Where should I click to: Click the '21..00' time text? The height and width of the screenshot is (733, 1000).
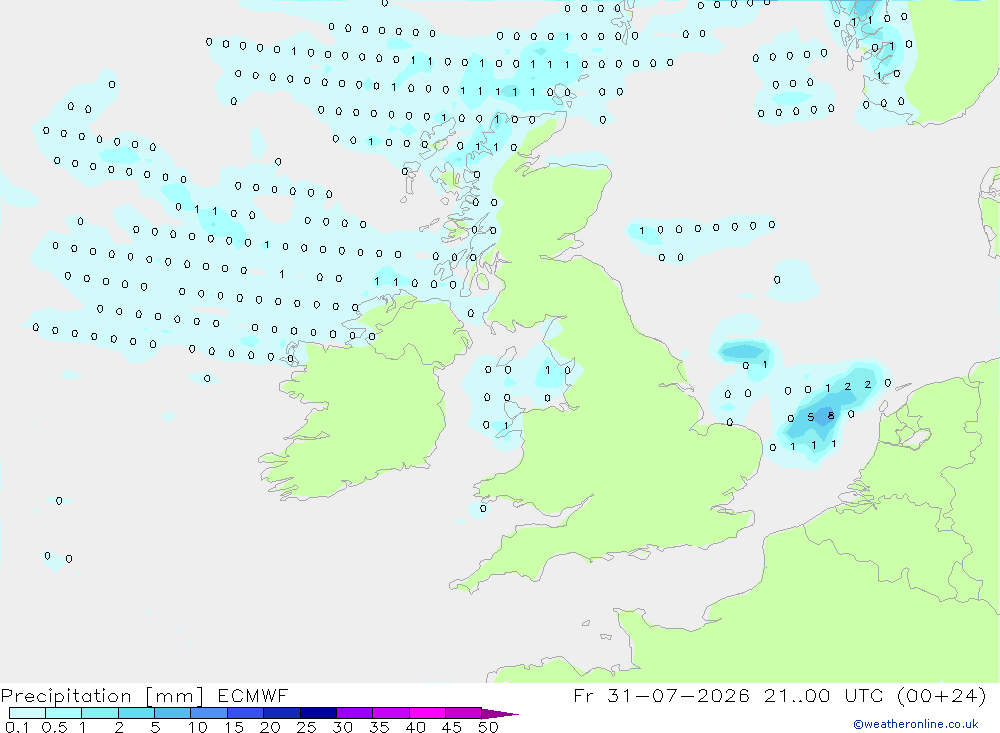797,695
